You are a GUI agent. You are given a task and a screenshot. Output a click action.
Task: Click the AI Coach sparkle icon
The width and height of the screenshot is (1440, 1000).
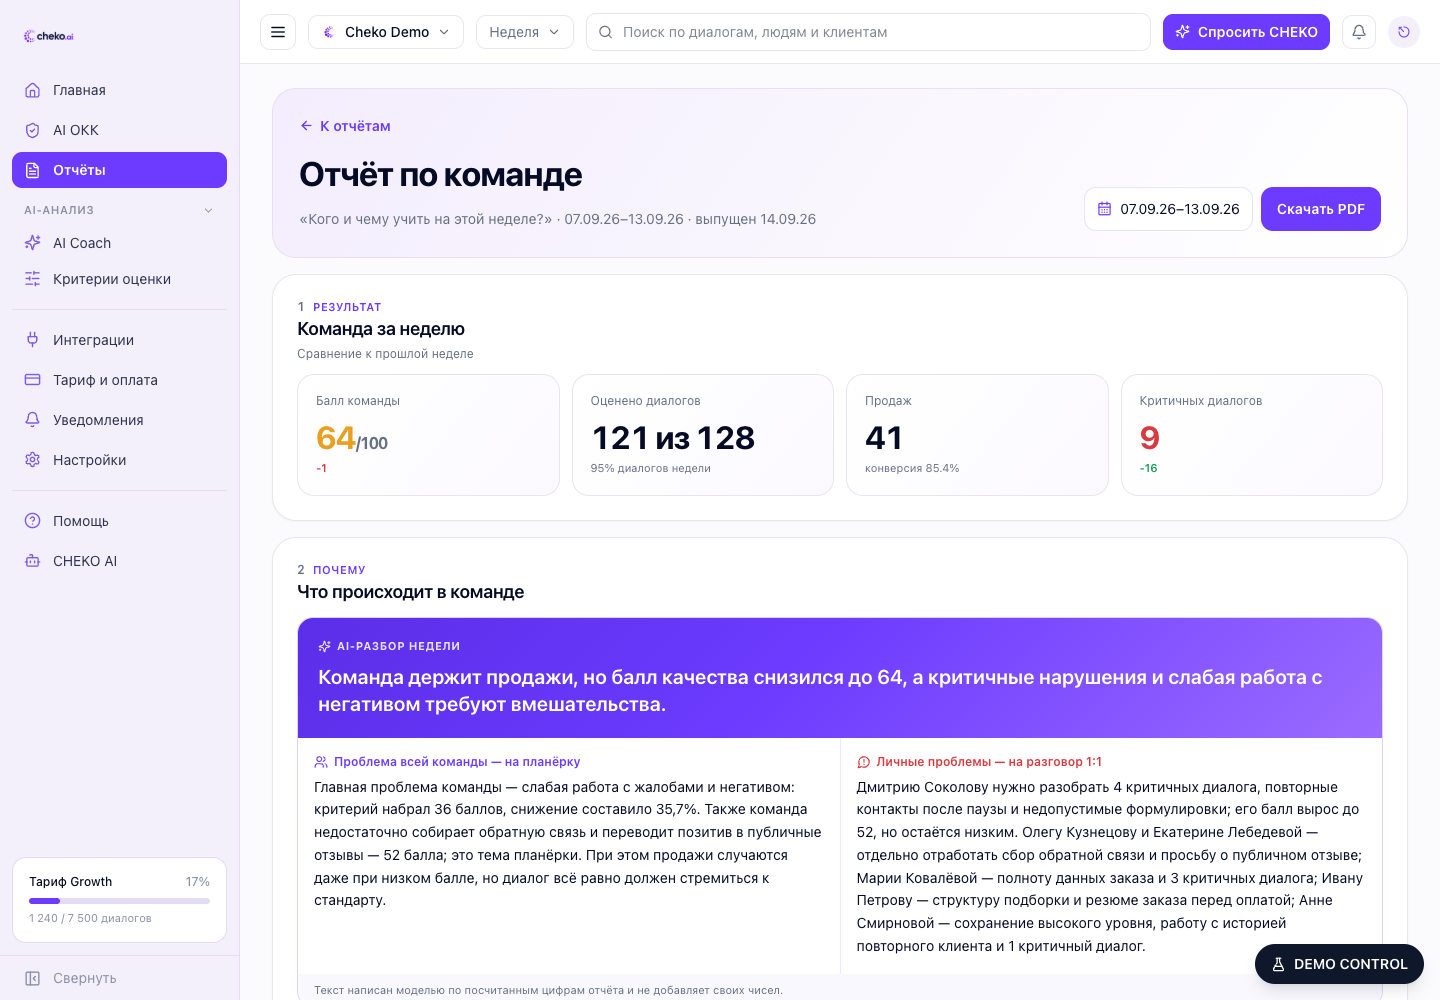point(33,243)
